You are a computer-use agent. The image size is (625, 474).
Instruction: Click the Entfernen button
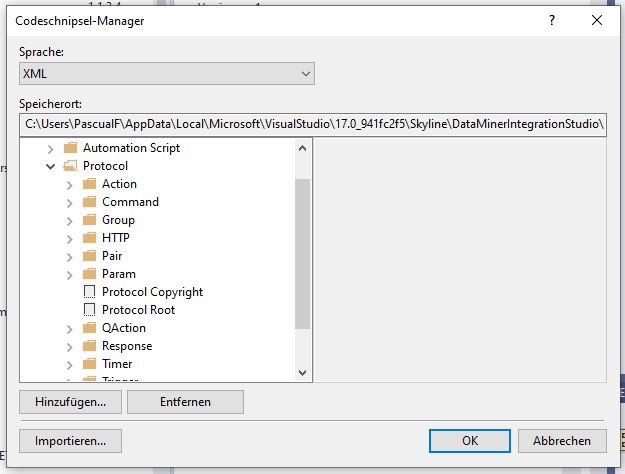tap(185, 402)
